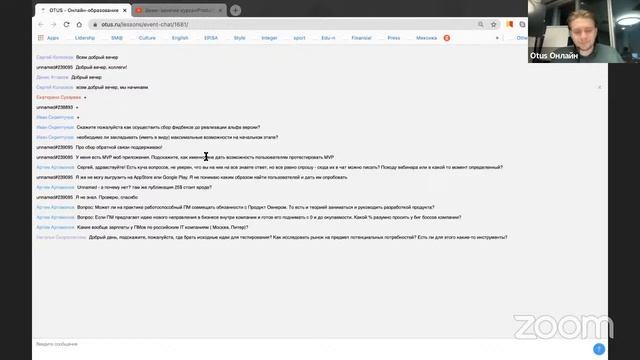Click message starting 'Unnamed - а почему нет?'
This screenshot has height=360, width=640.
[144, 187]
